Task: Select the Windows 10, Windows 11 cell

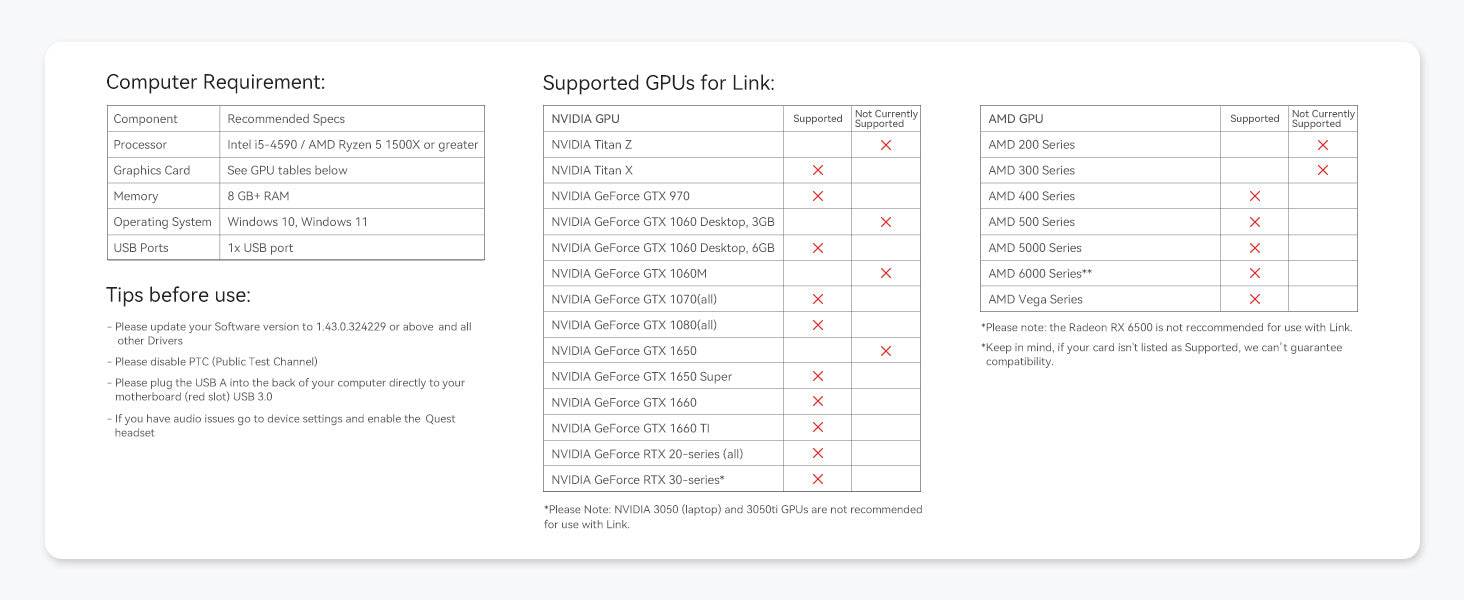Action: pyautogui.click(x=297, y=222)
